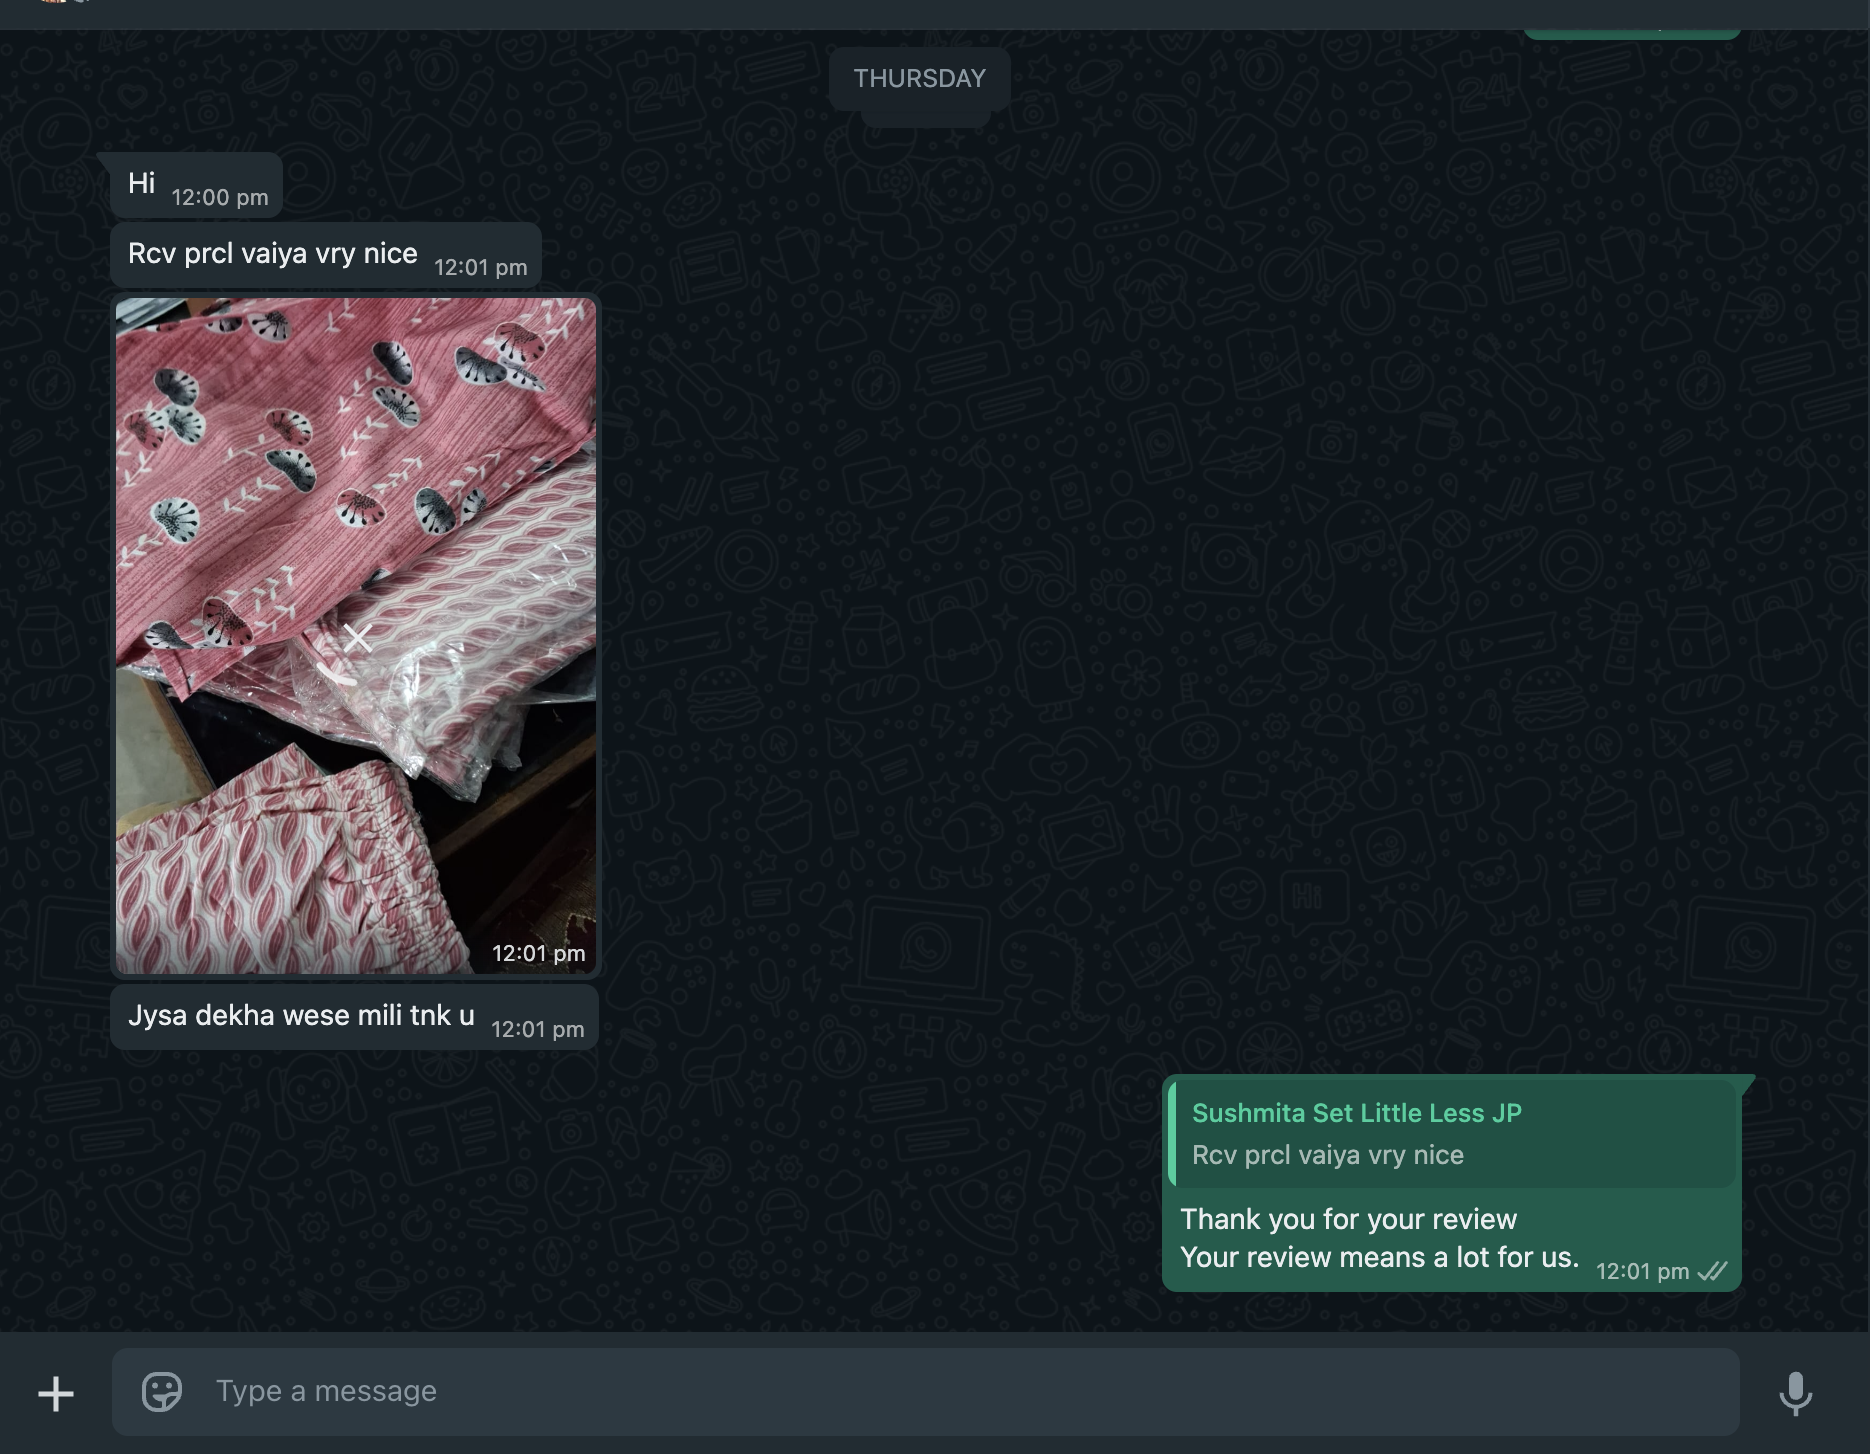Click the Sushmita Set Little Less JP name
Image resolution: width=1870 pixels, height=1454 pixels.
pyautogui.click(x=1356, y=1113)
